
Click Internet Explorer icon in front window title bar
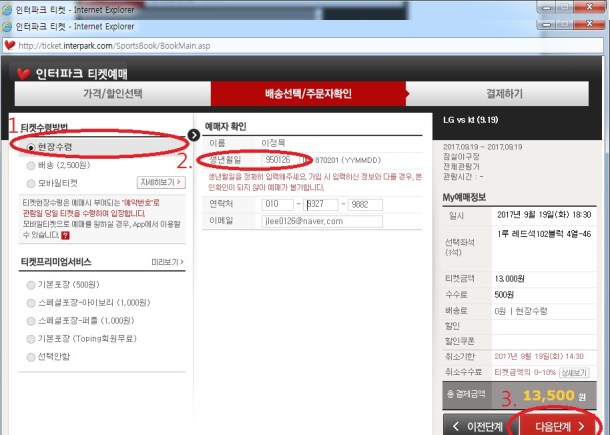pyautogui.click(x=7, y=26)
